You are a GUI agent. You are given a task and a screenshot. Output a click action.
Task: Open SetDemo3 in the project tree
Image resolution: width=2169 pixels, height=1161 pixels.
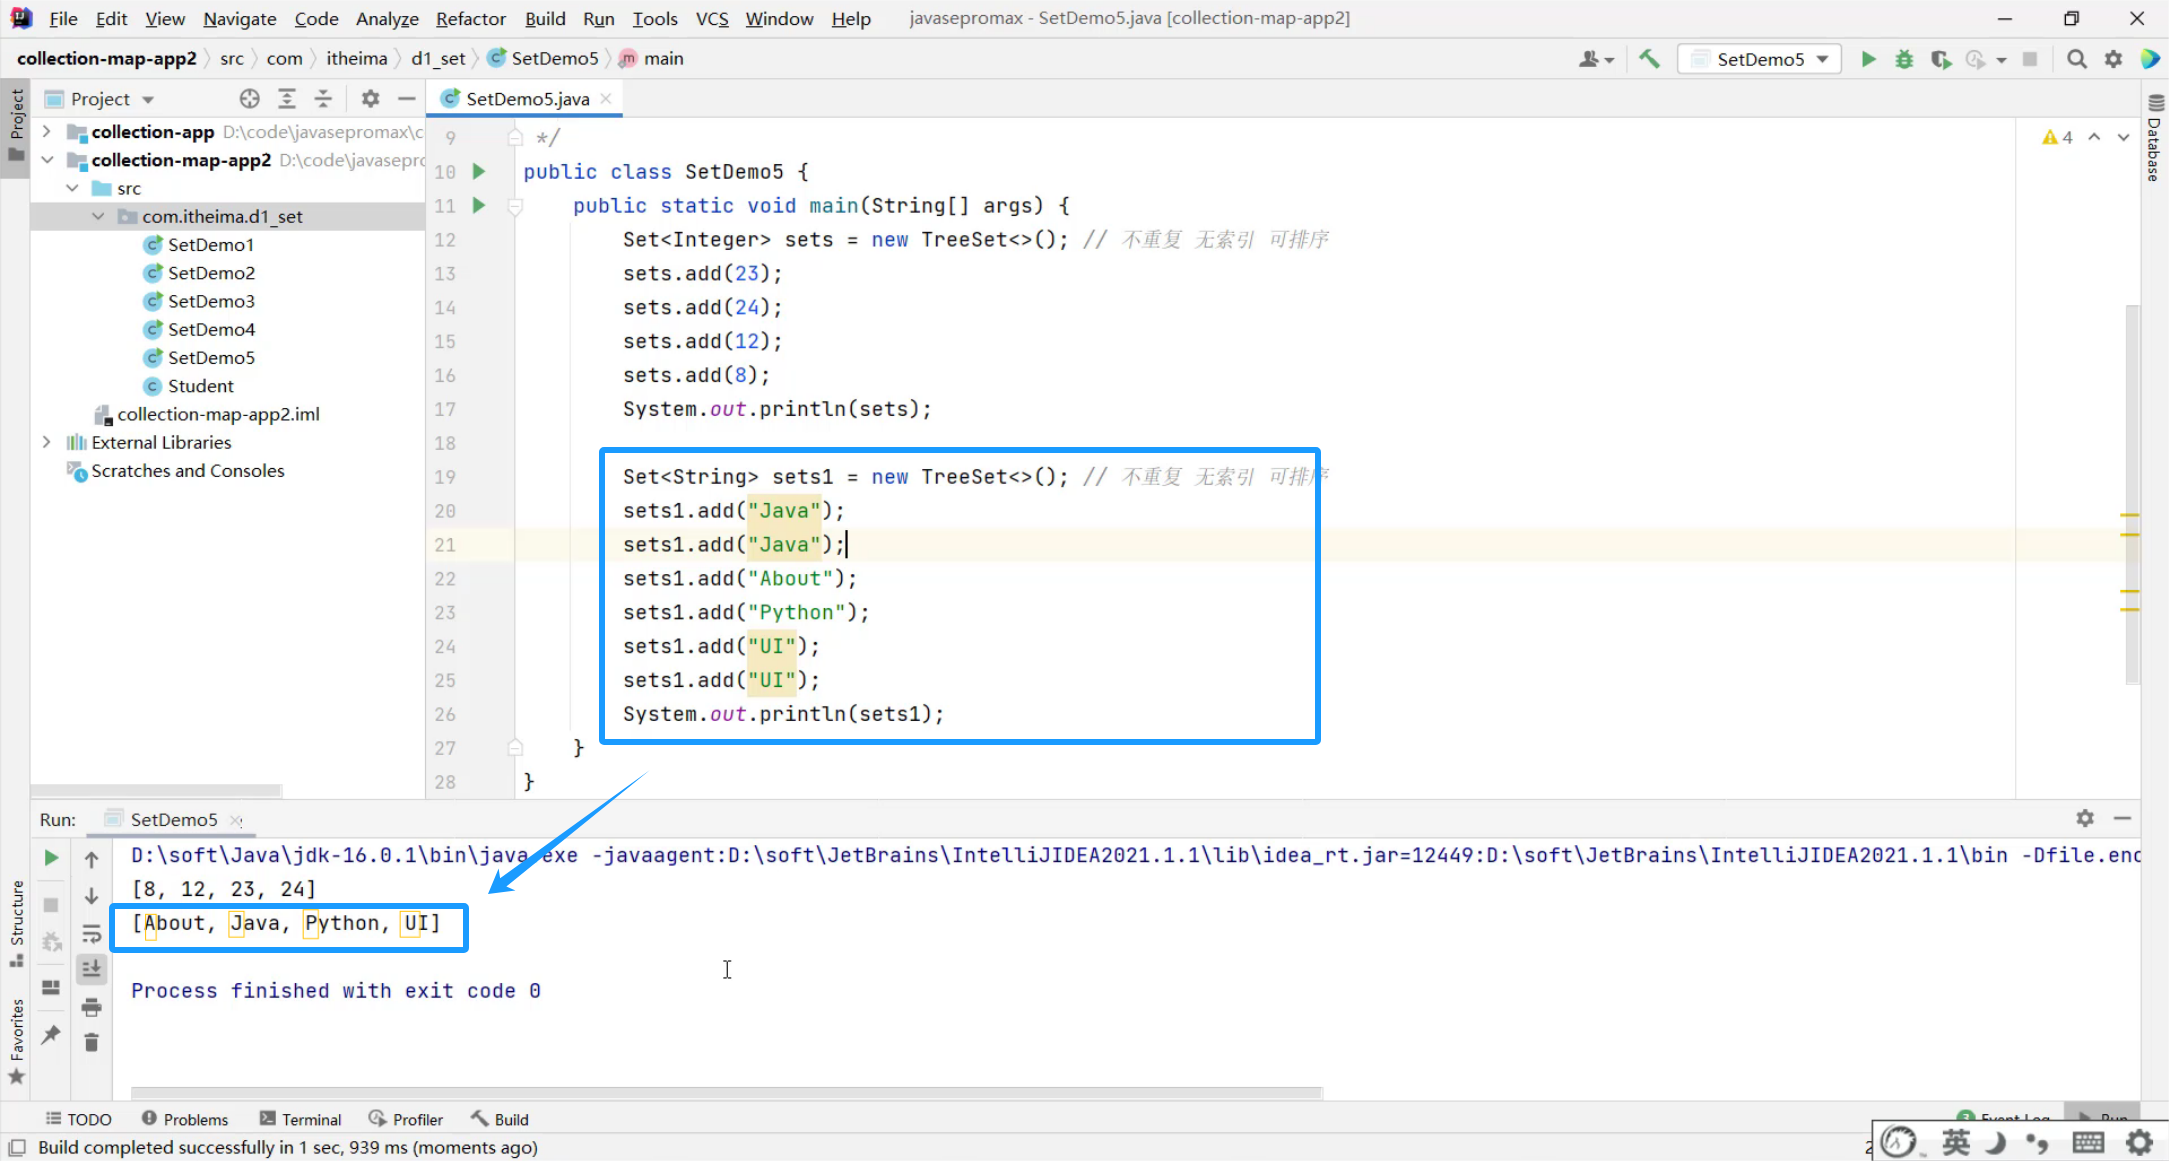point(210,301)
